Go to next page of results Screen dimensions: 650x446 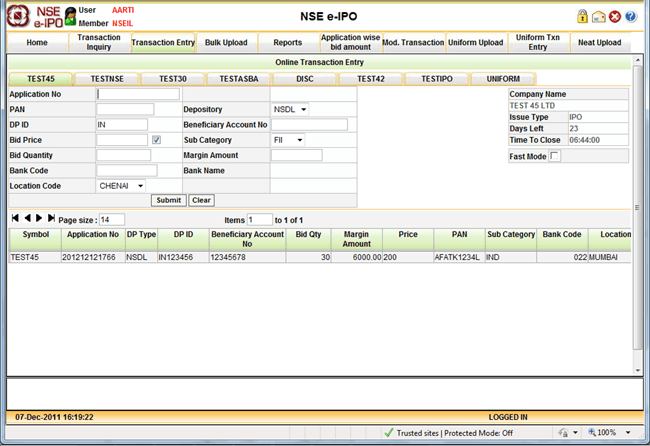click(x=39, y=218)
